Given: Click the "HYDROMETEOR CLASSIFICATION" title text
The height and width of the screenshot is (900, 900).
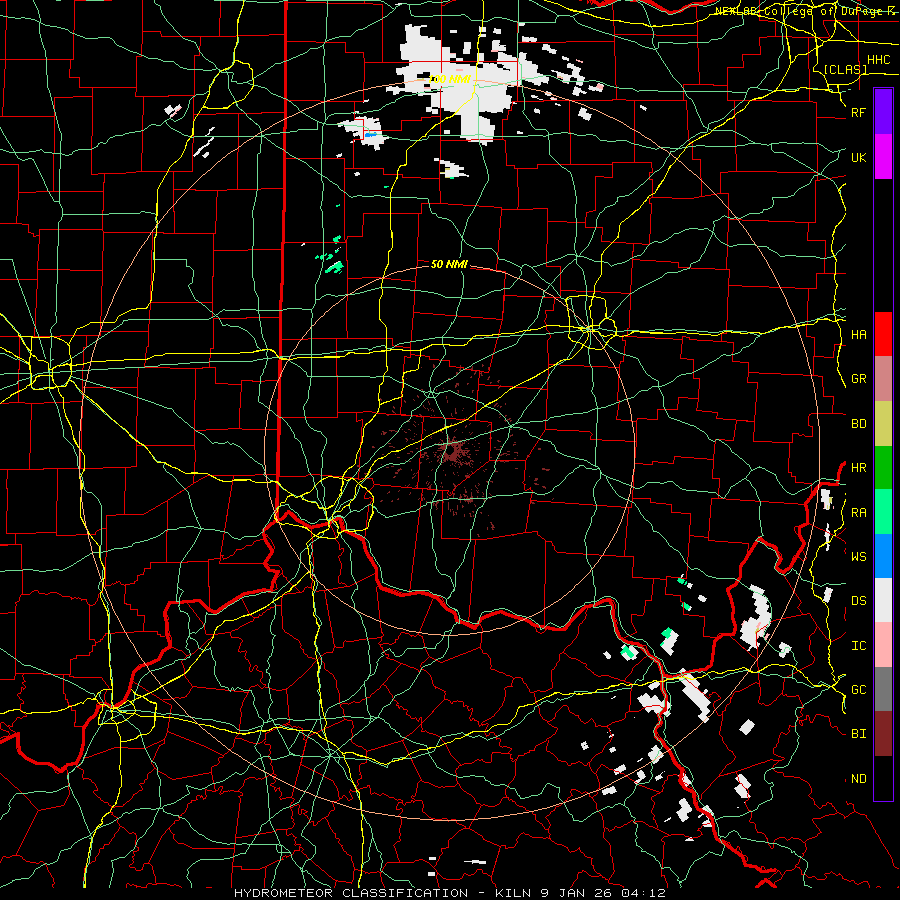Looking at the screenshot, I should [351, 893].
